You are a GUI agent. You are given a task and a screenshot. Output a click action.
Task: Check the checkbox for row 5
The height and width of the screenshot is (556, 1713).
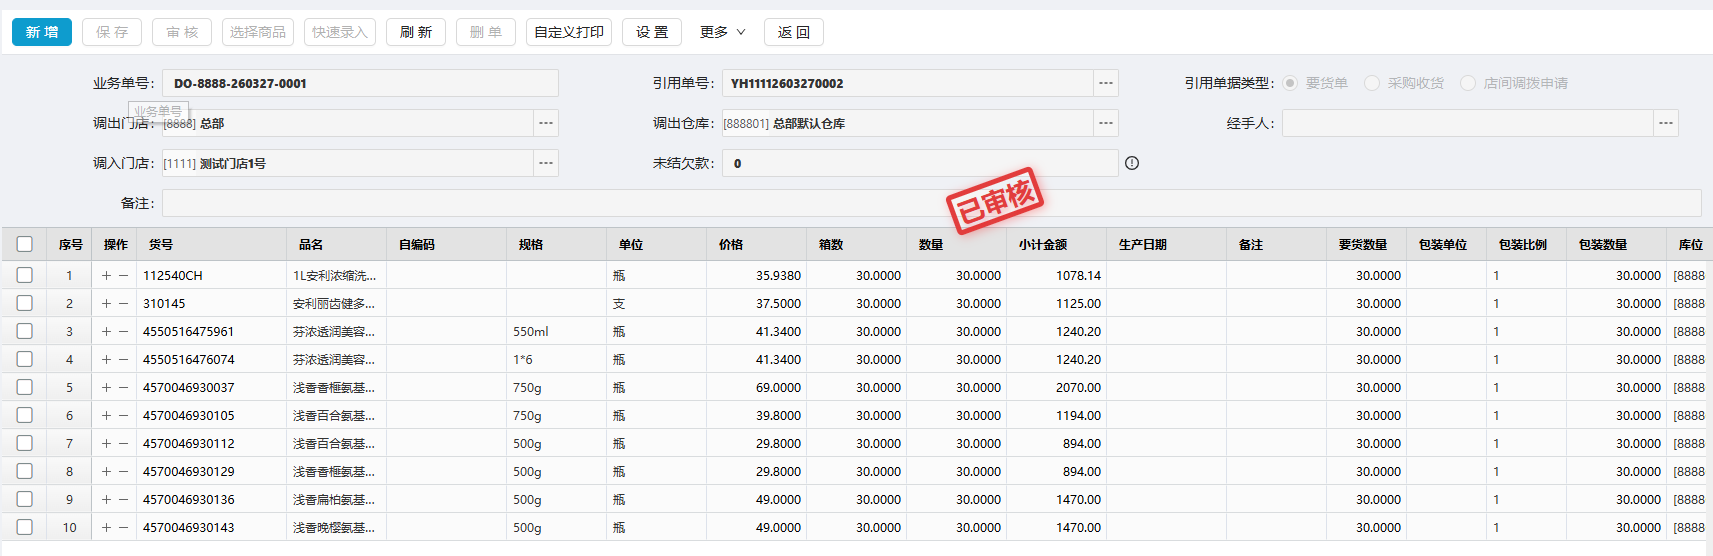(x=25, y=387)
